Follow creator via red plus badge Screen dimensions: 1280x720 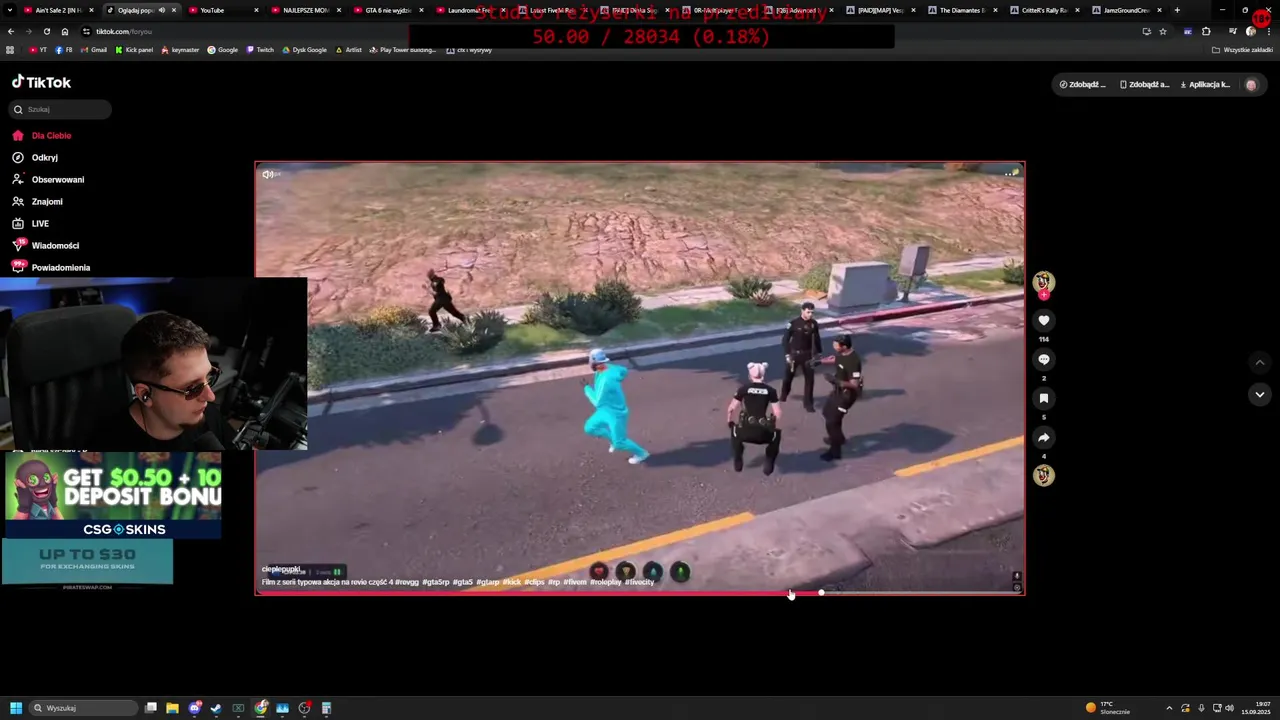[x=1043, y=295]
